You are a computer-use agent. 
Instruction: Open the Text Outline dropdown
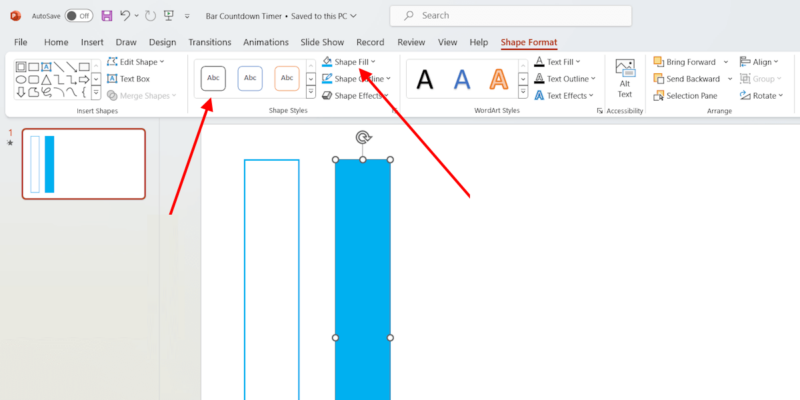(592, 79)
